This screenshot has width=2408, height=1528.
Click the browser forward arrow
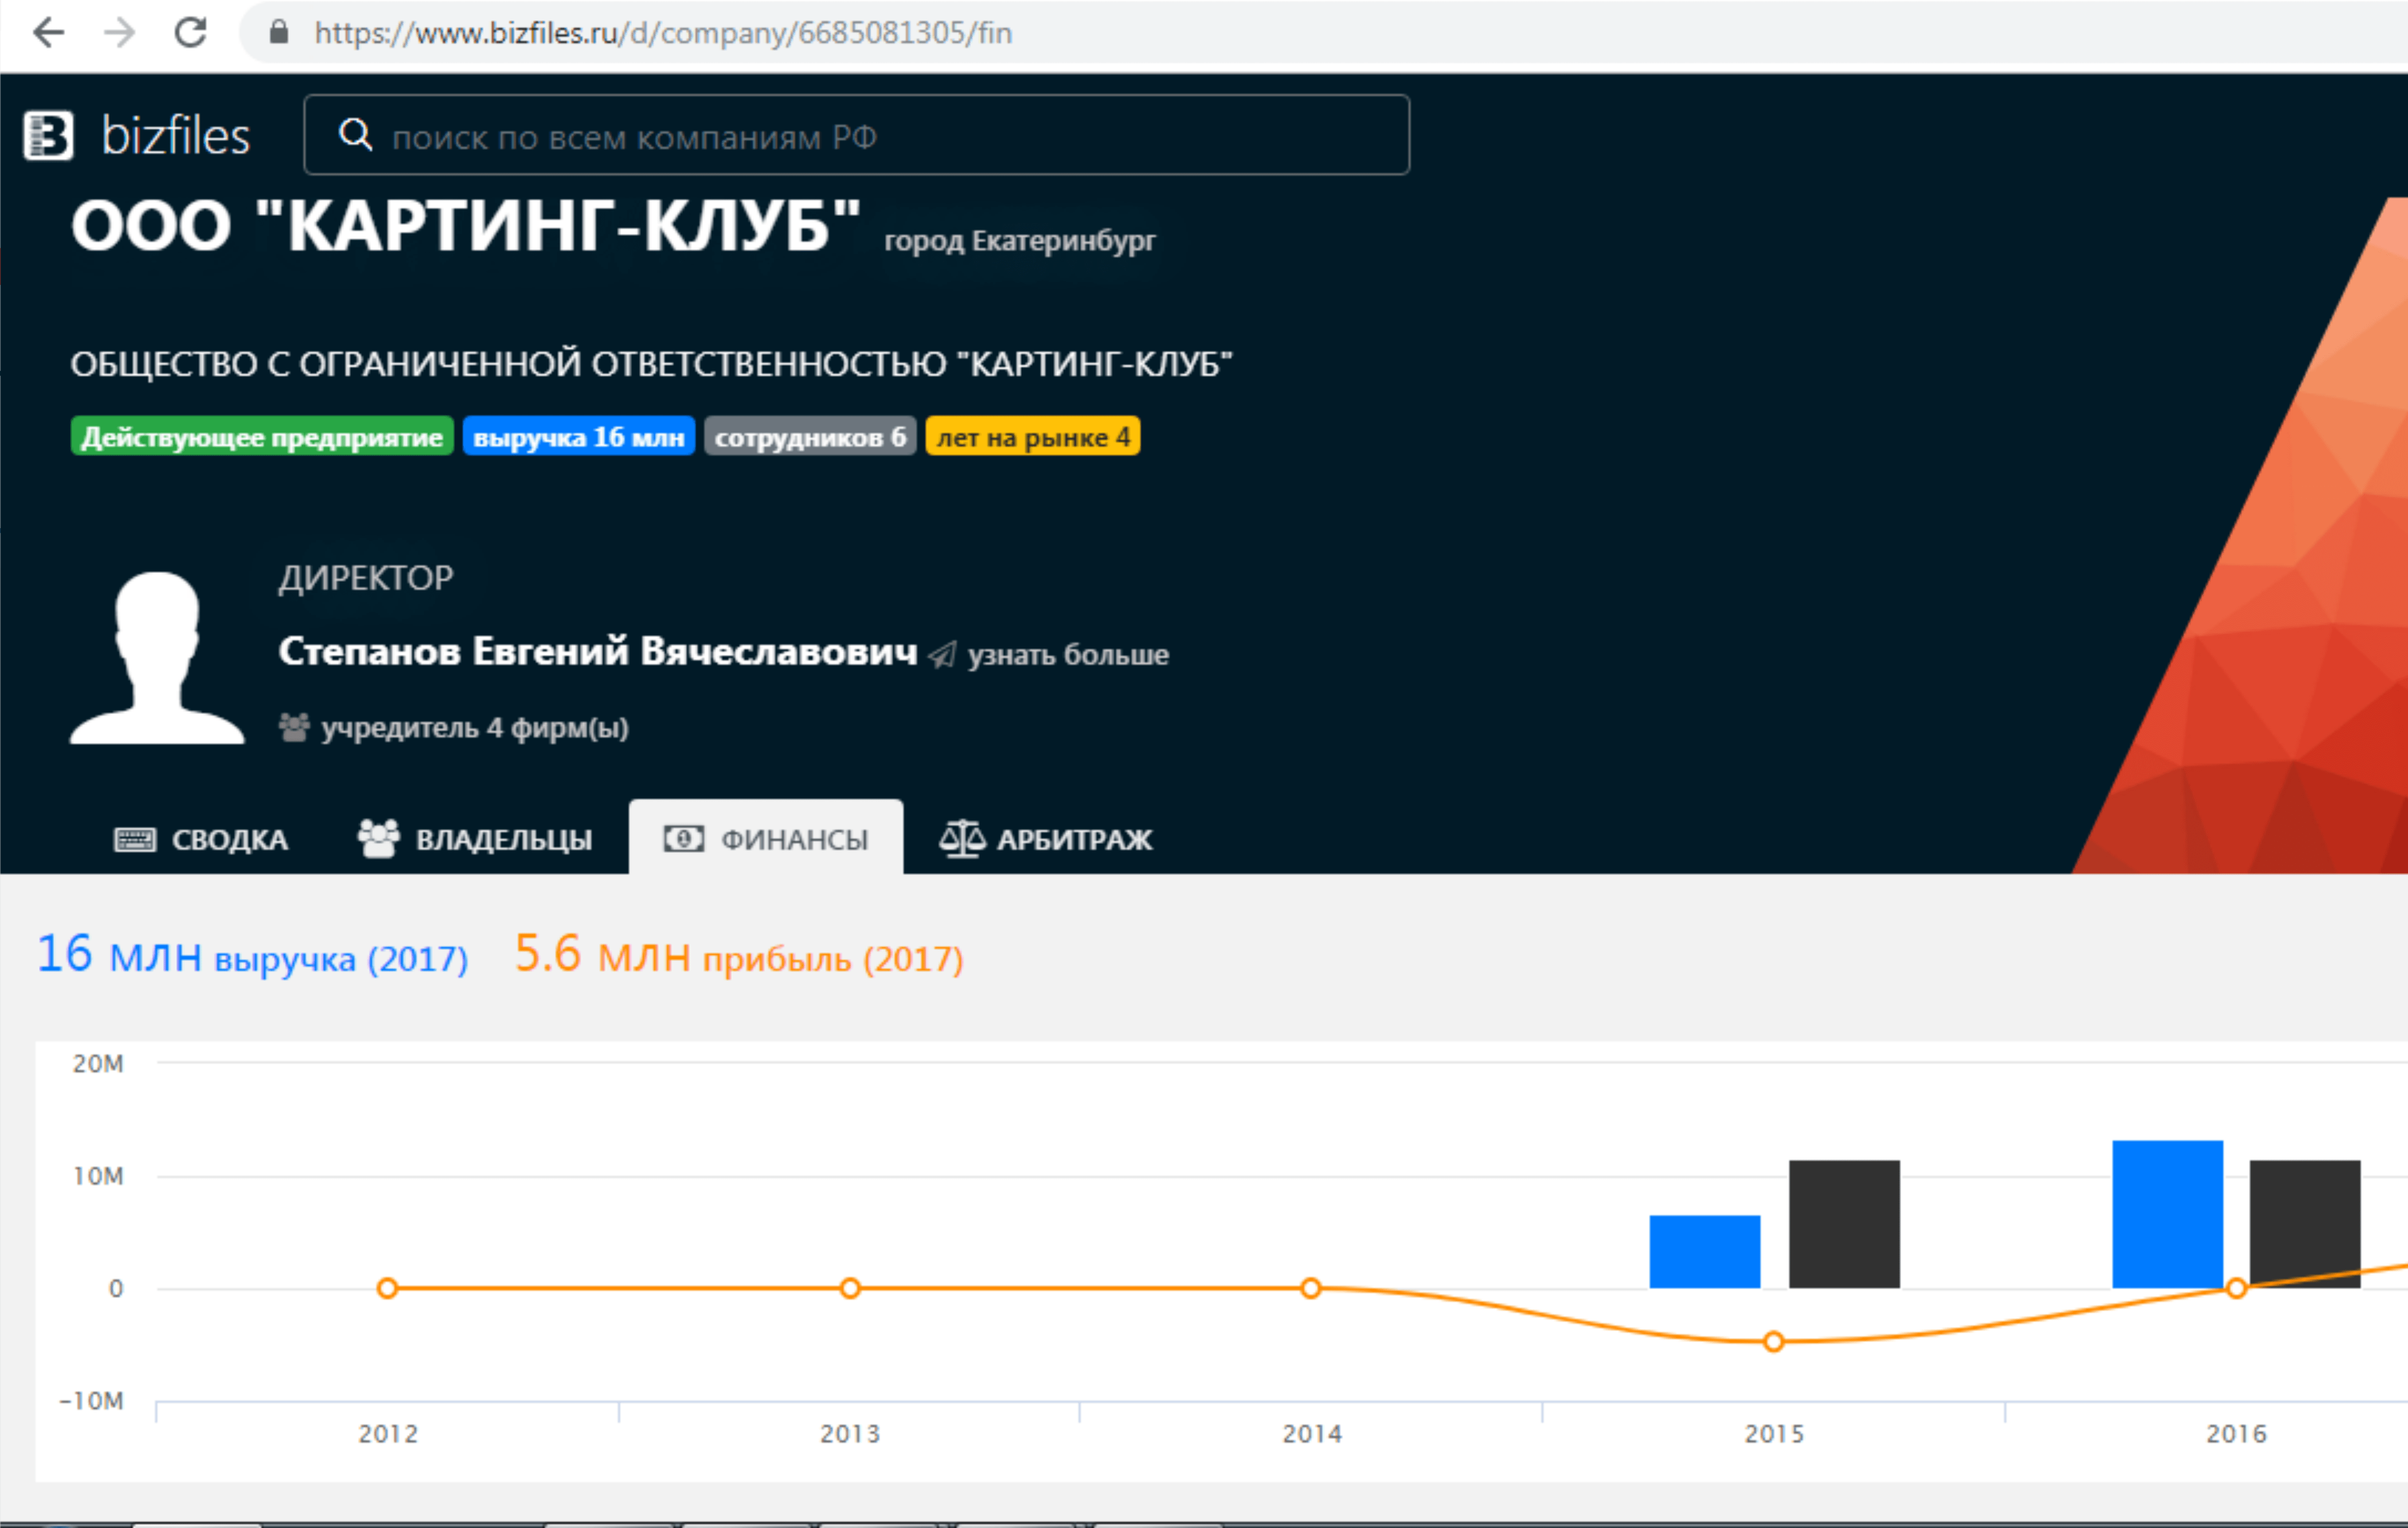(119, 33)
